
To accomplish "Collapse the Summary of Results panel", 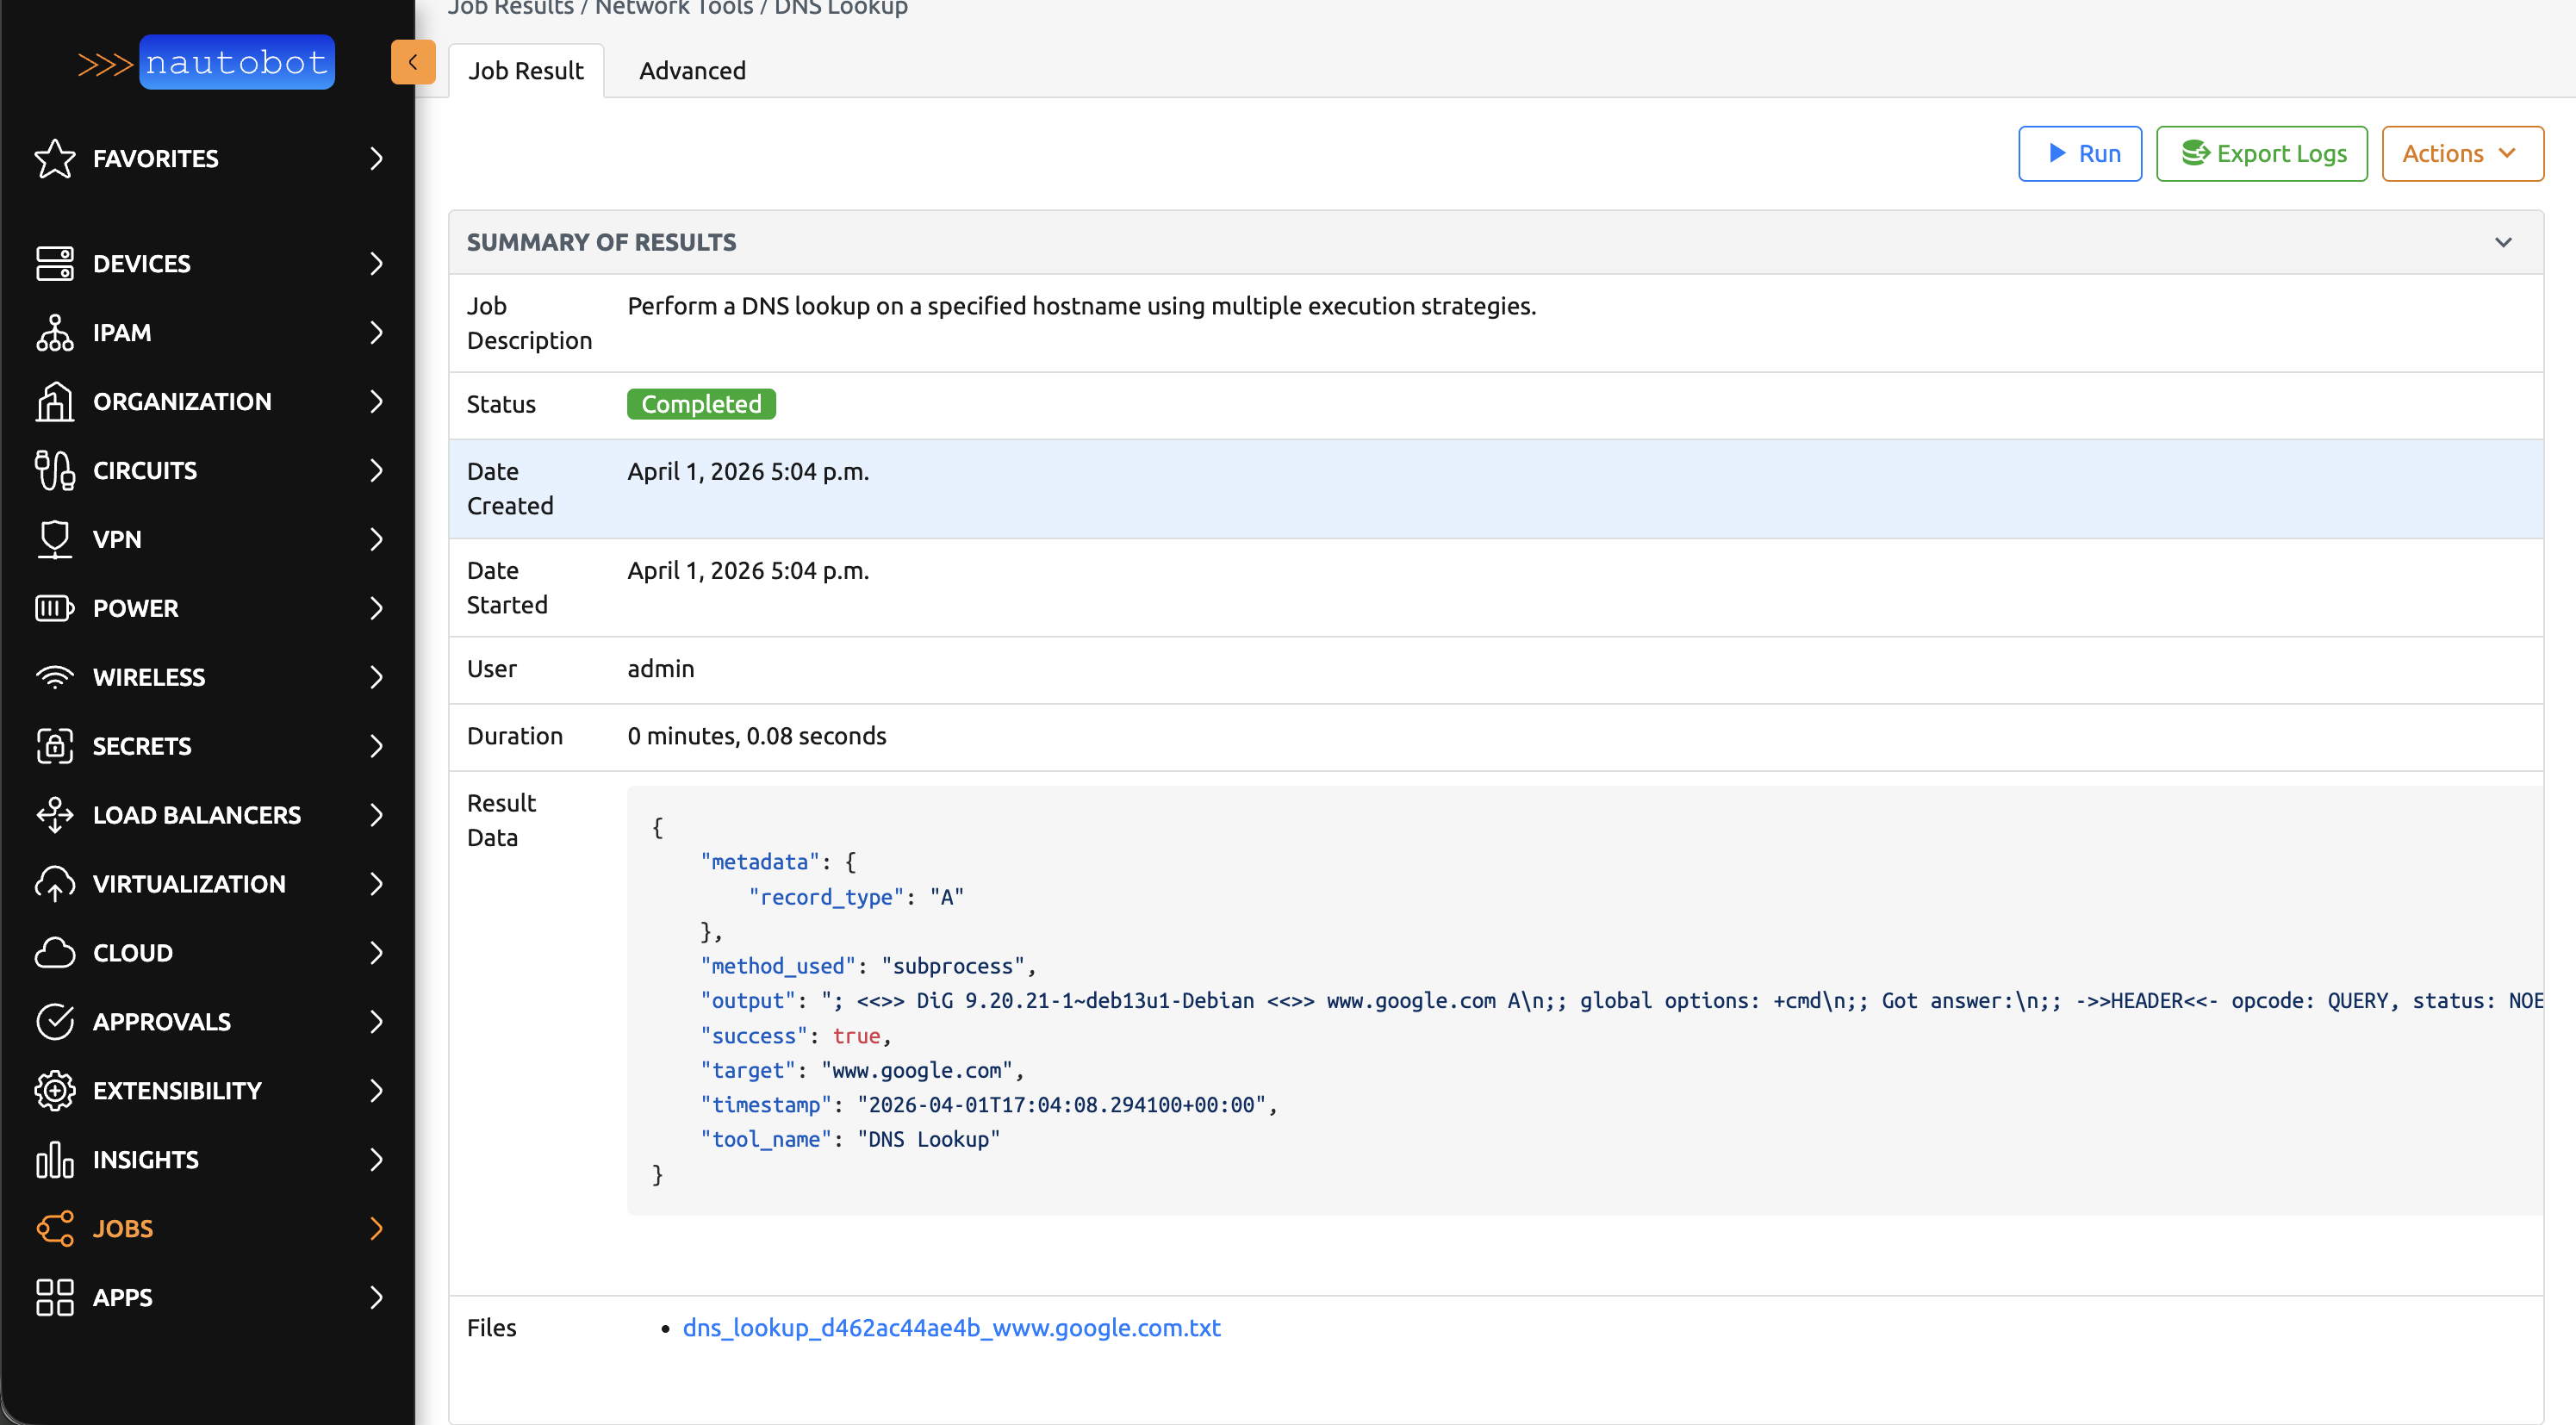I will coord(2502,243).
